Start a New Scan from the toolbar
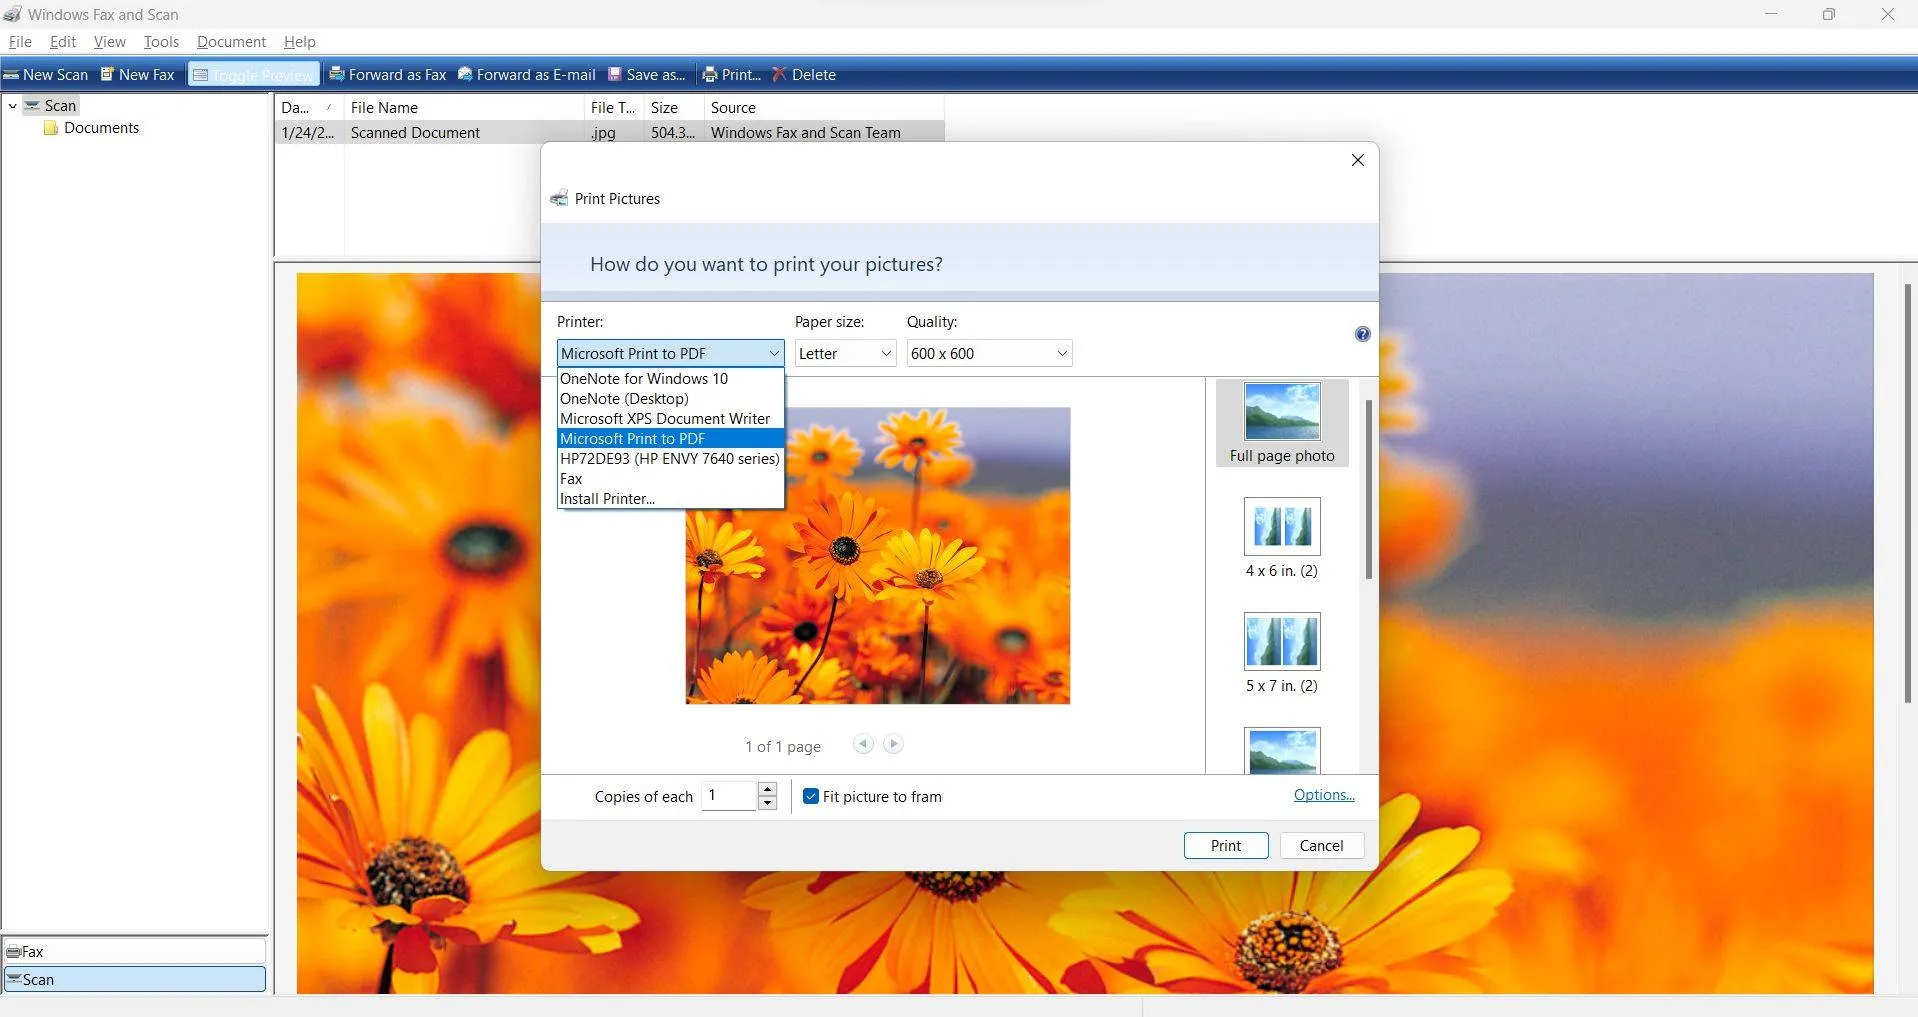This screenshot has height=1017, width=1918. point(46,74)
